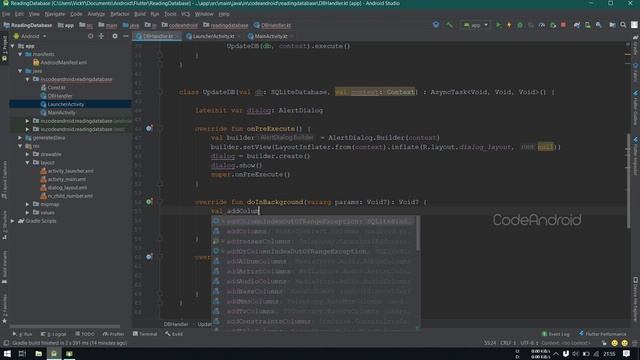Select dialog_layout.xml in layout folder
This screenshot has height=360, width=640.
click(x=67, y=188)
